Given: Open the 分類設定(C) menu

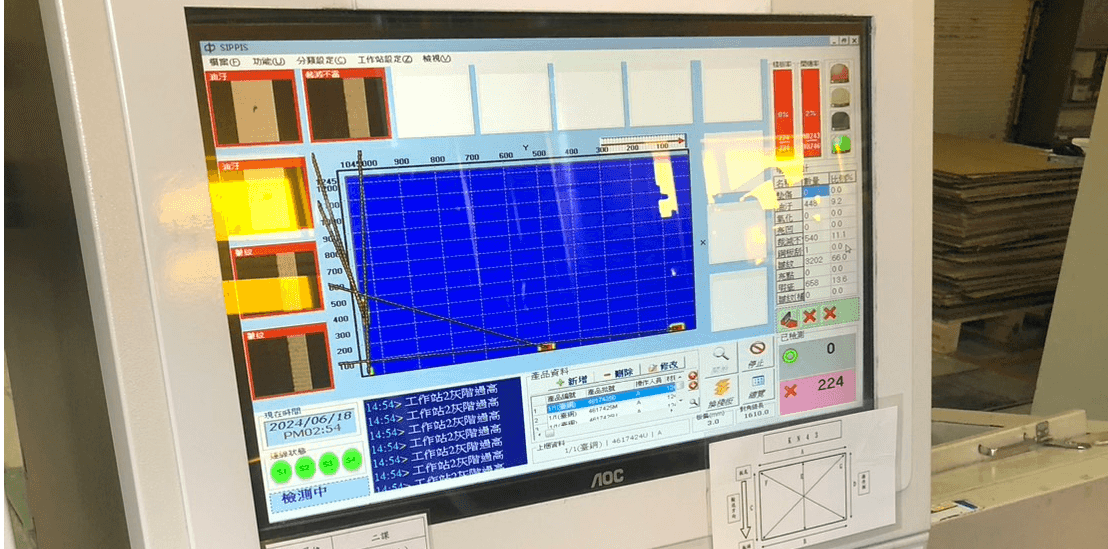Looking at the screenshot, I should [x=322, y=61].
